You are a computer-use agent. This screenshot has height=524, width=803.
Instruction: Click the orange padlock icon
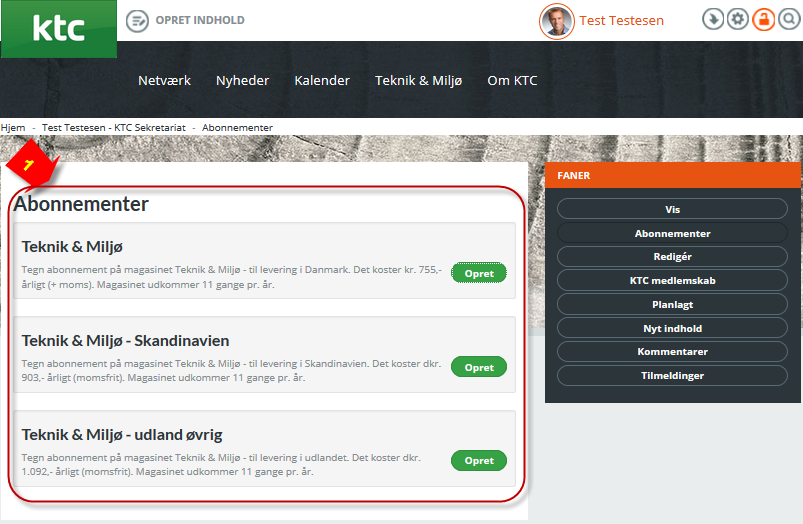point(764,19)
